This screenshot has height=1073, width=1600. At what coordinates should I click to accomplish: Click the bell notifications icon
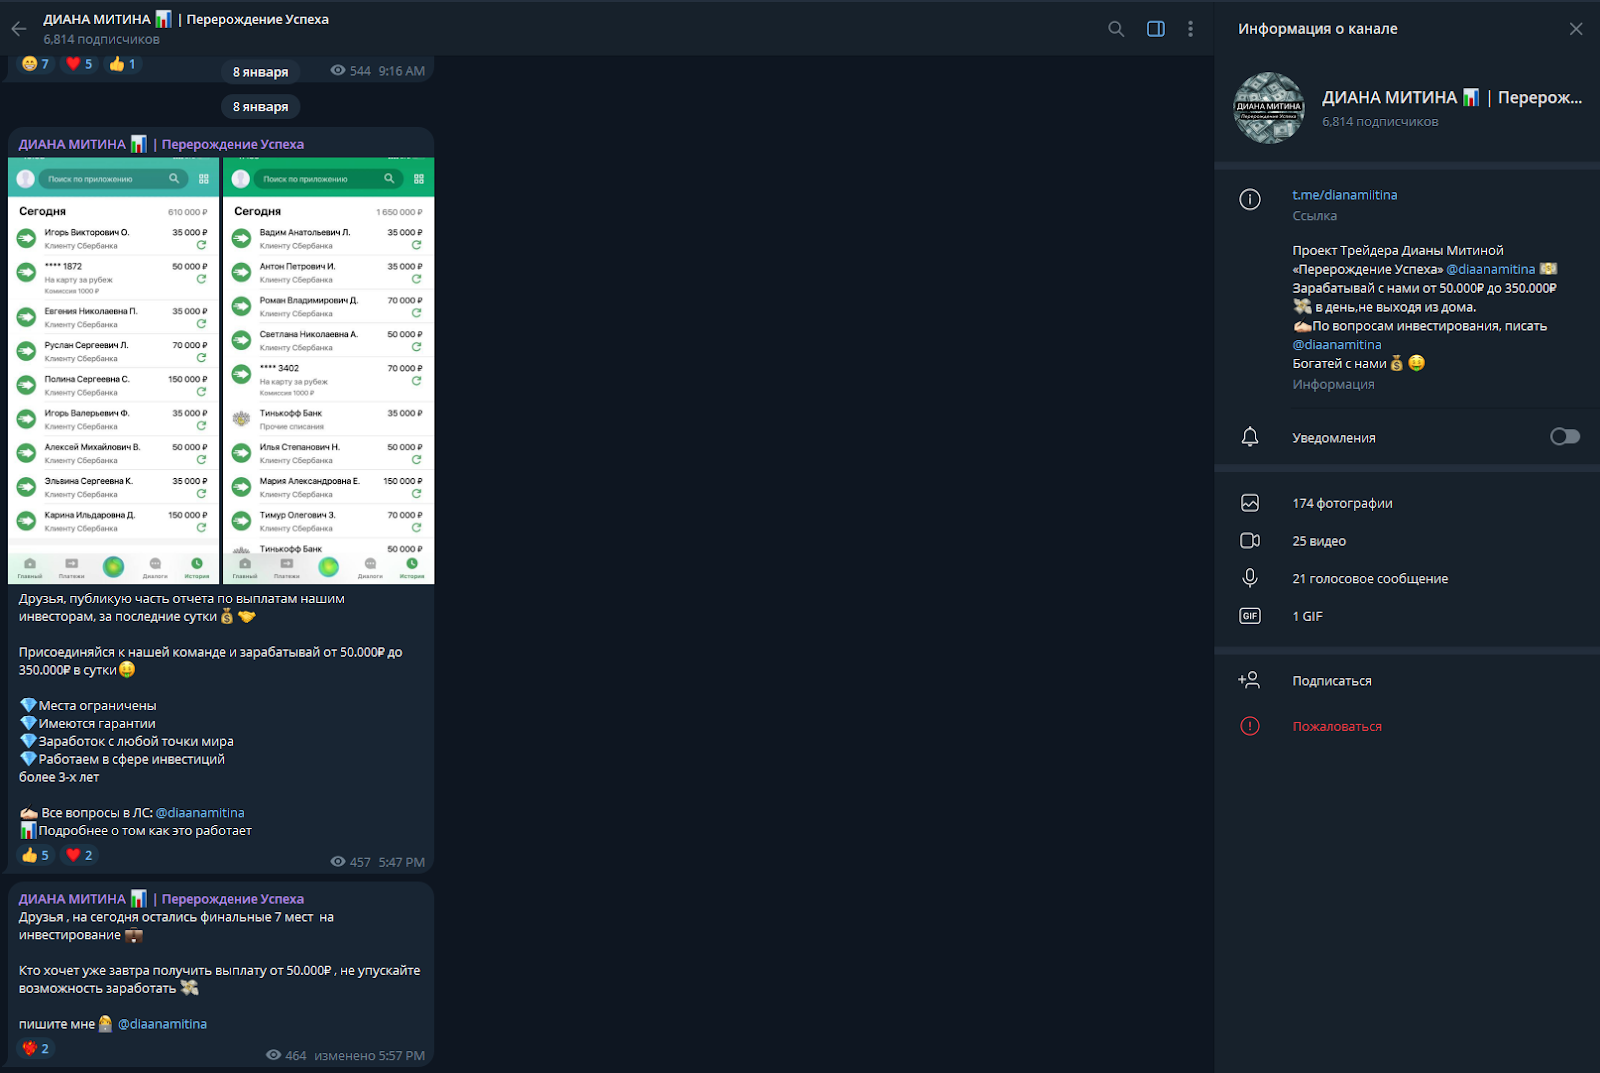click(x=1249, y=437)
